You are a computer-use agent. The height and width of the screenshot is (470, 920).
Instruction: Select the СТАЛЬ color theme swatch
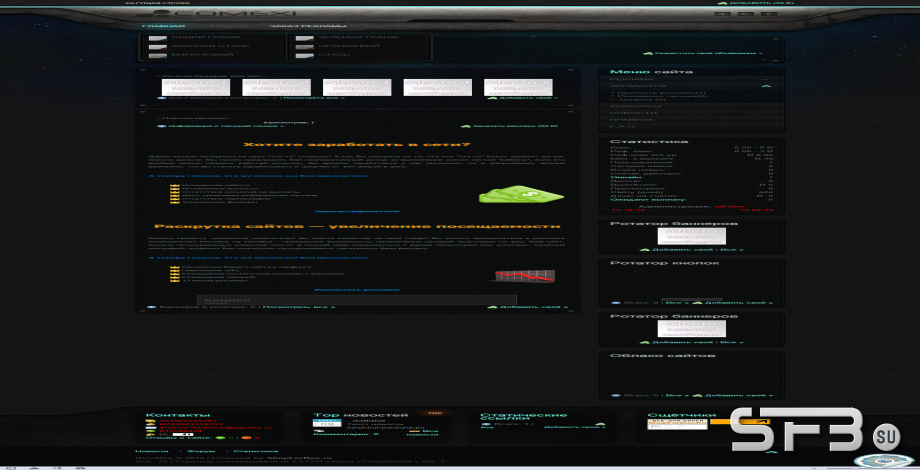click(x=305, y=55)
